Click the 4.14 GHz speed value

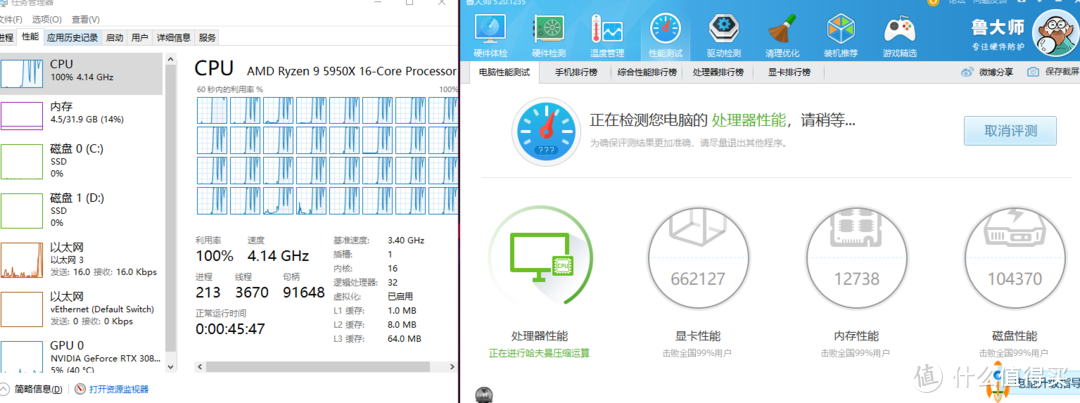point(278,256)
